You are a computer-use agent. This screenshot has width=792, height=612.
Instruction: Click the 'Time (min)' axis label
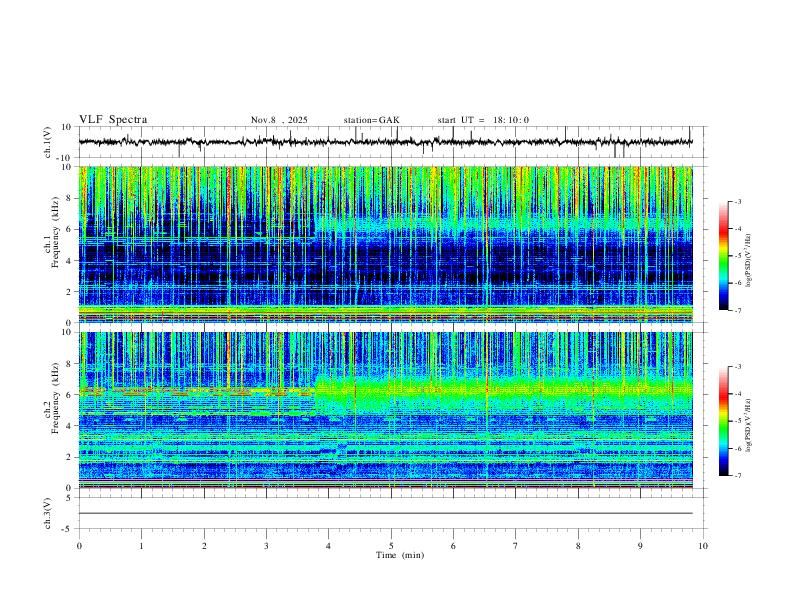point(400,555)
